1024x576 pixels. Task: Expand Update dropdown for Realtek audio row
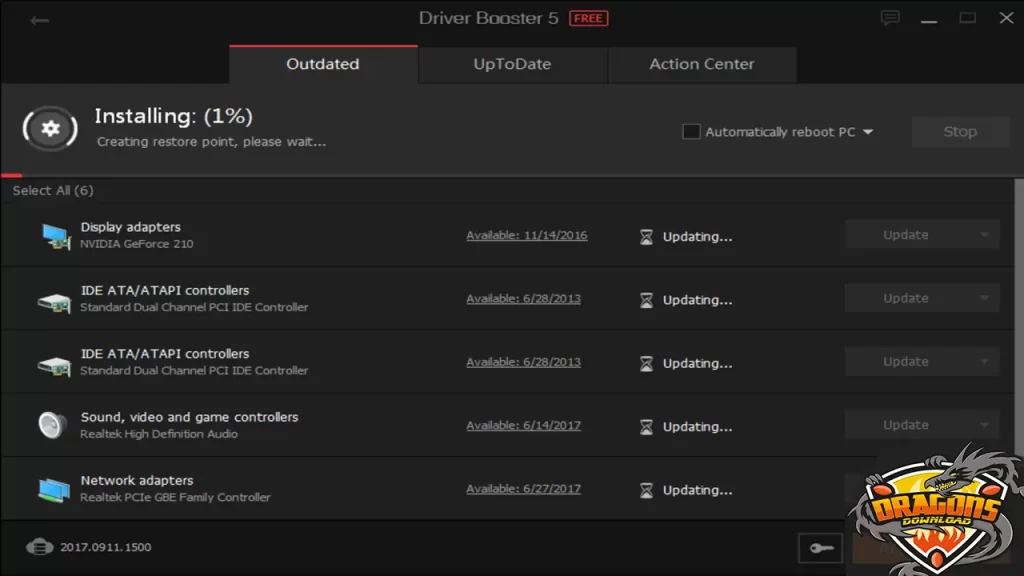point(984,424)
